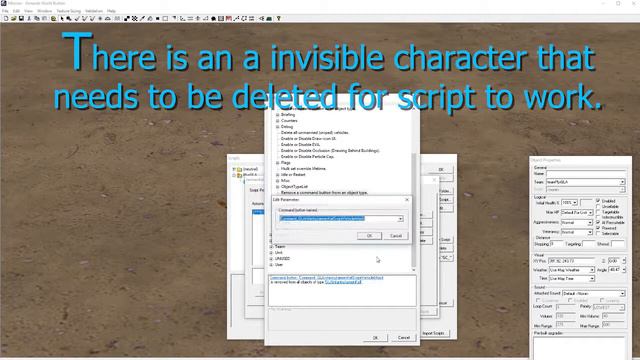Viewport: 640px width, 360px height.
Task: Toggle the Powered checkbox
Action: [x=598, y=228]
